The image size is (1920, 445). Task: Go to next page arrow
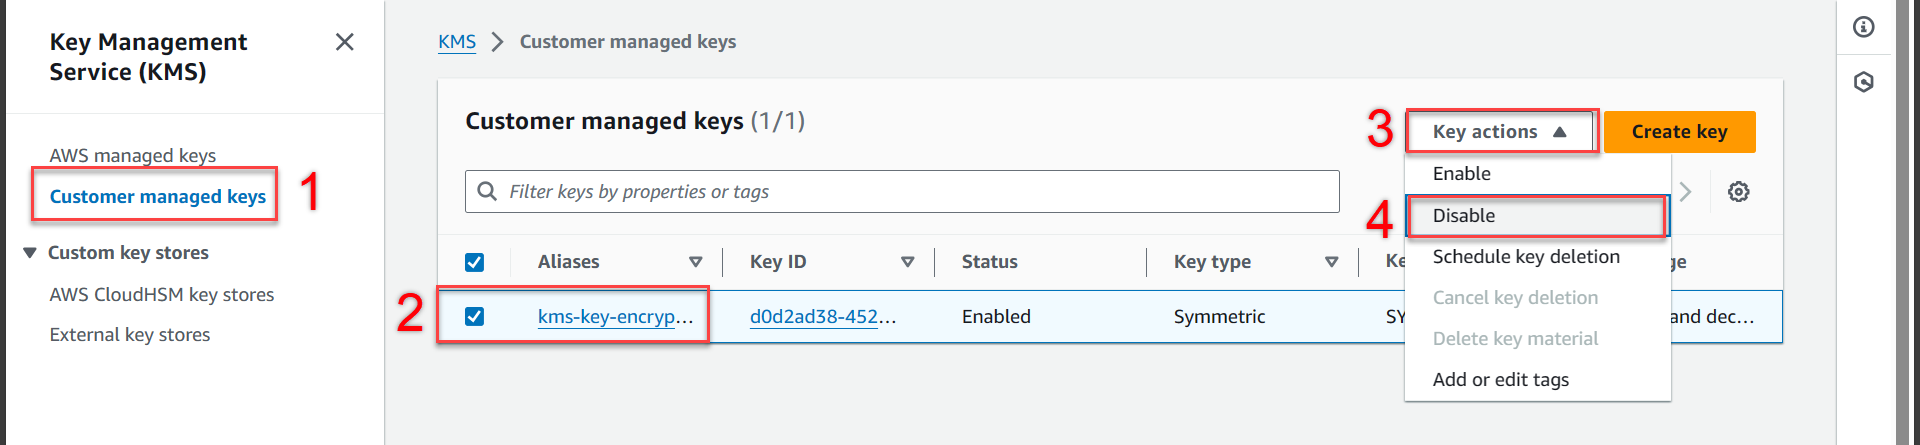(x=1686, y=192)
